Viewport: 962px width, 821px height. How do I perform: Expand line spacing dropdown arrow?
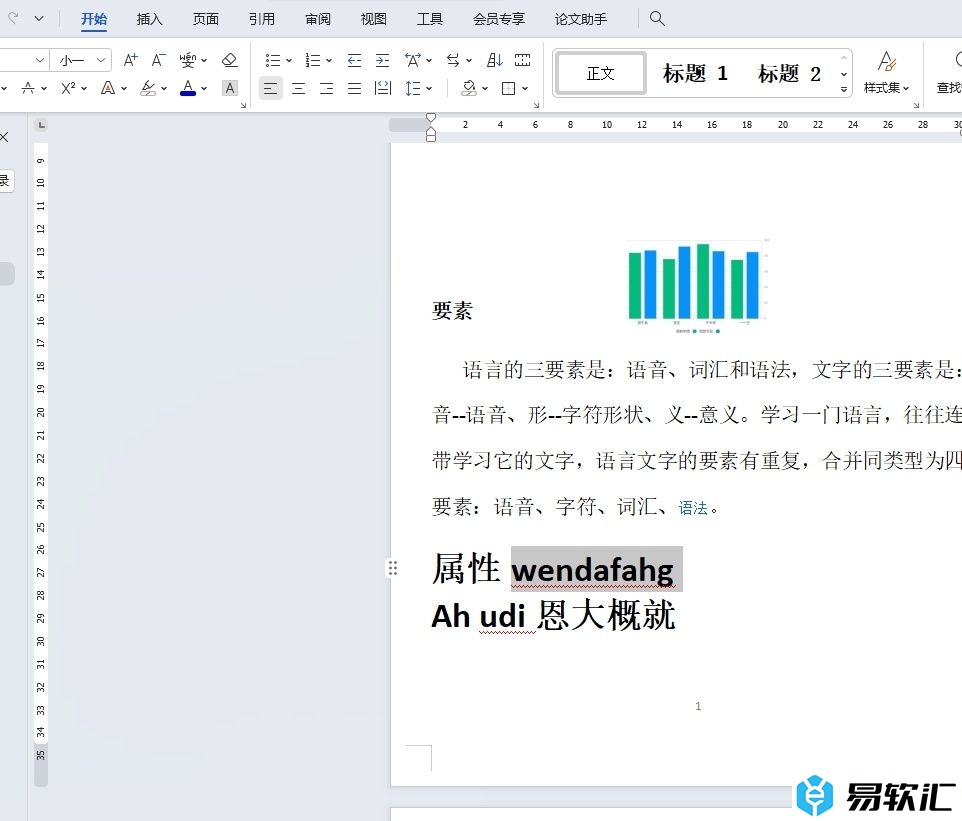pyautogui.click(x=429, y=89)
